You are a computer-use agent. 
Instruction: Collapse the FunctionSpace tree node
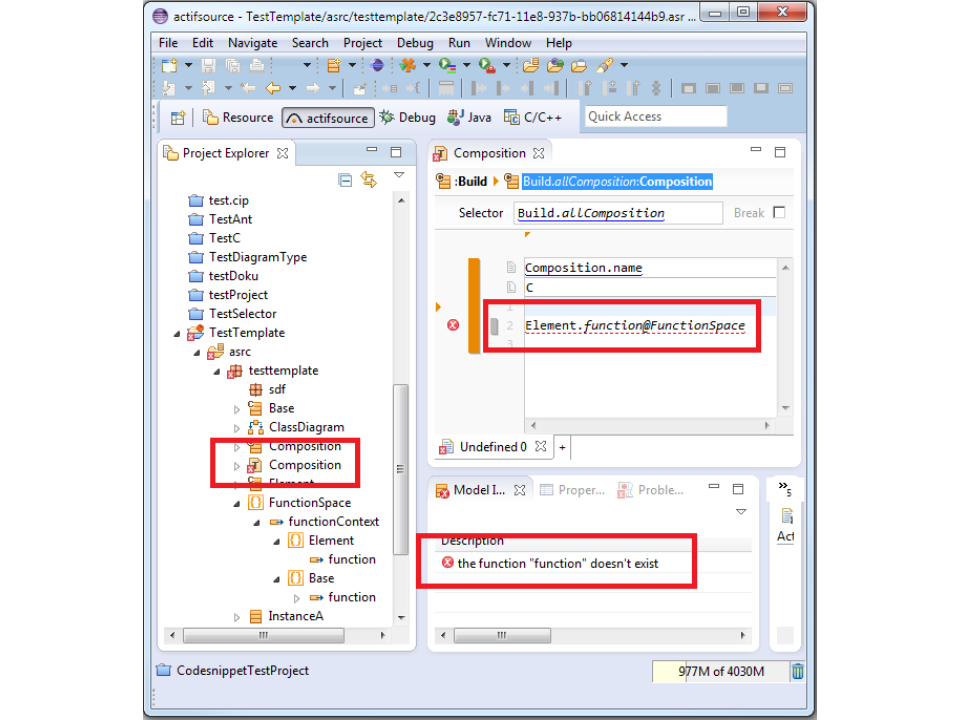(x=237, y=503)
